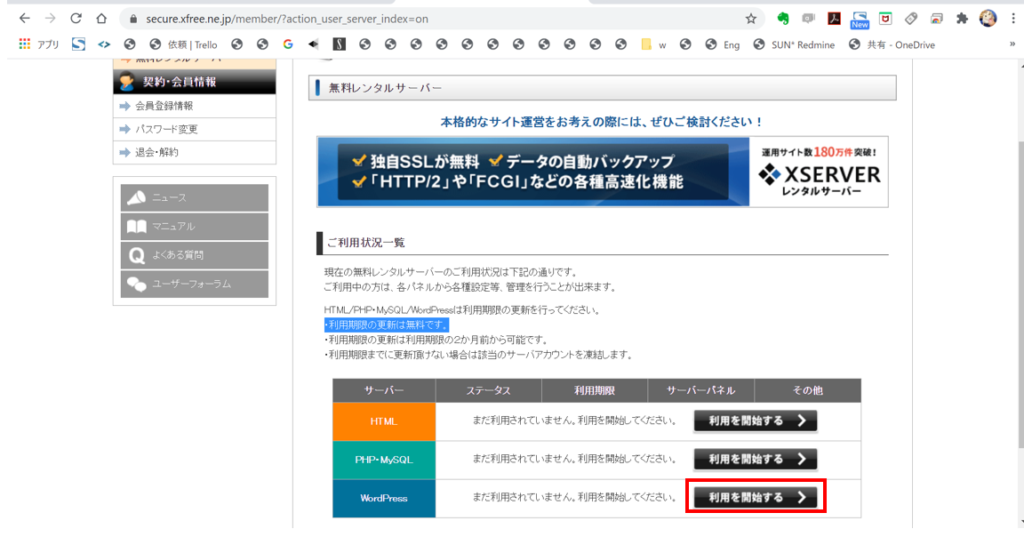The image size is (1024, 553).
Task: Click the user forum speech bubbles icon
Action: pyautogui.click(x=136, y=284)
